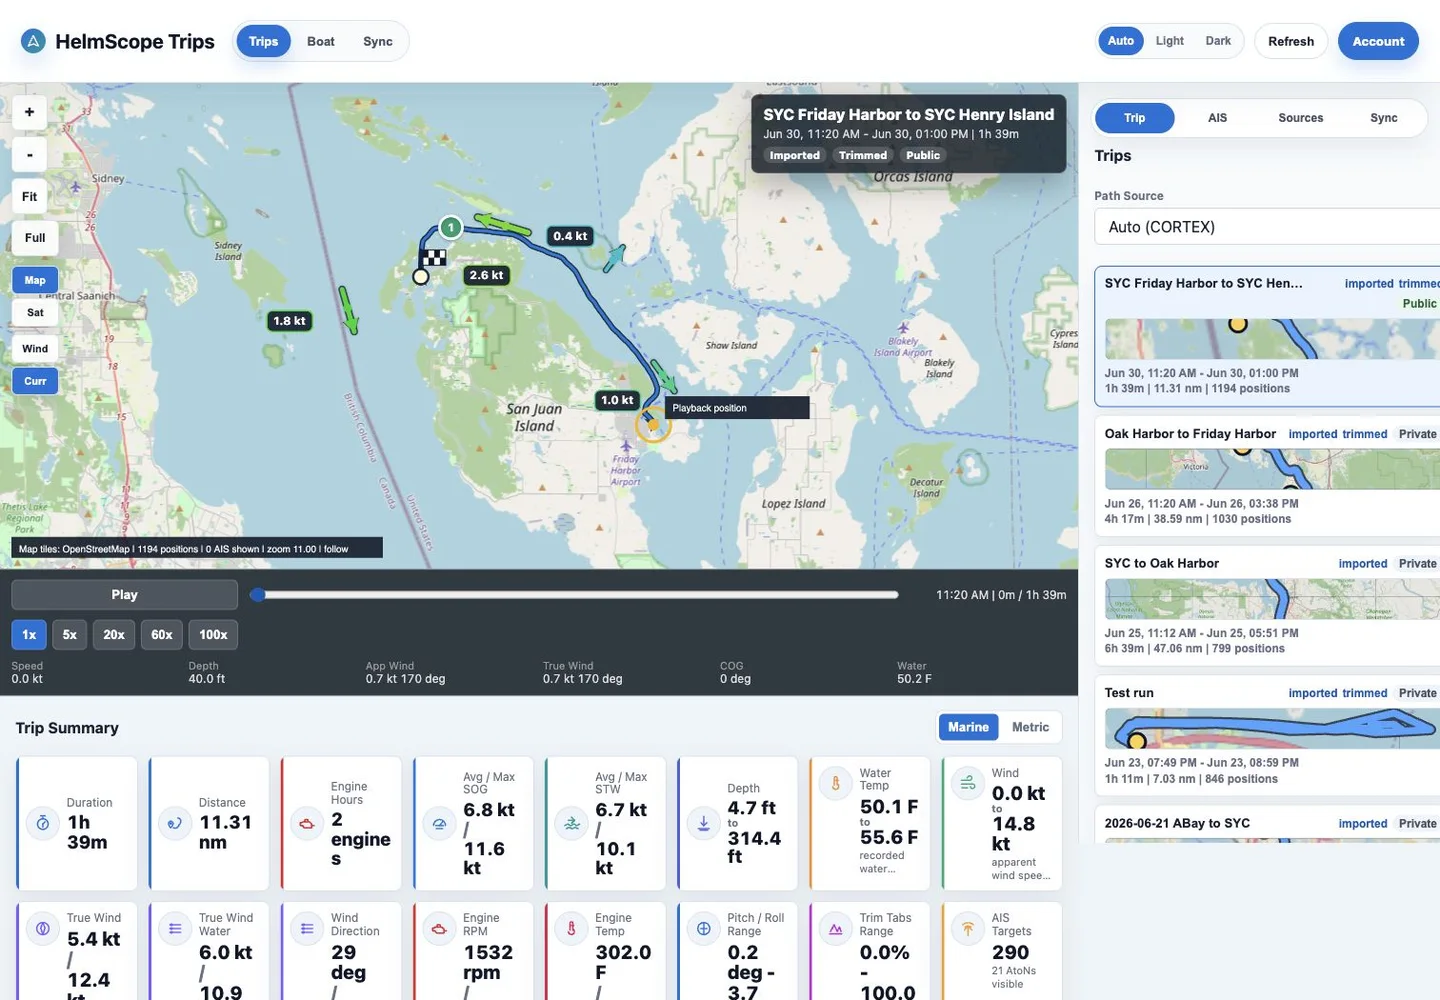The image size is (1440, 1000).
Task: Click the Duration clock icon
Action: coord(42,823)
